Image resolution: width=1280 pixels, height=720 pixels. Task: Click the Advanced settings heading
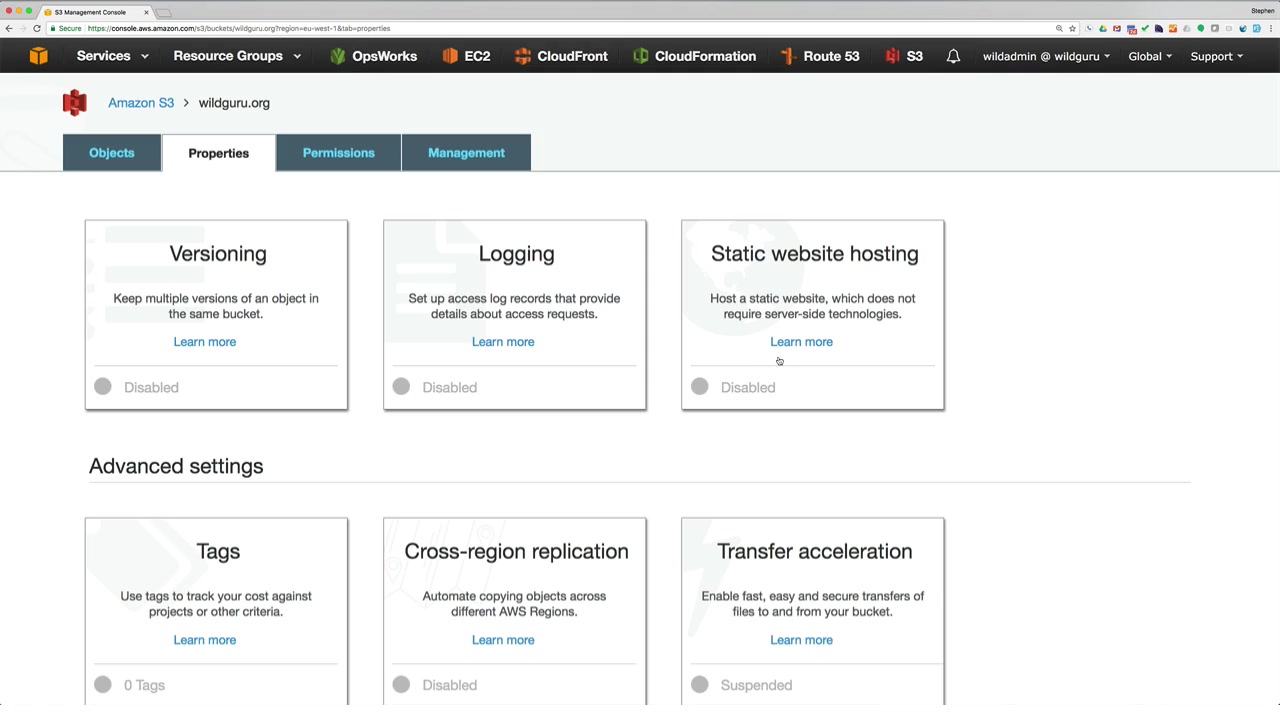[176, 466]
